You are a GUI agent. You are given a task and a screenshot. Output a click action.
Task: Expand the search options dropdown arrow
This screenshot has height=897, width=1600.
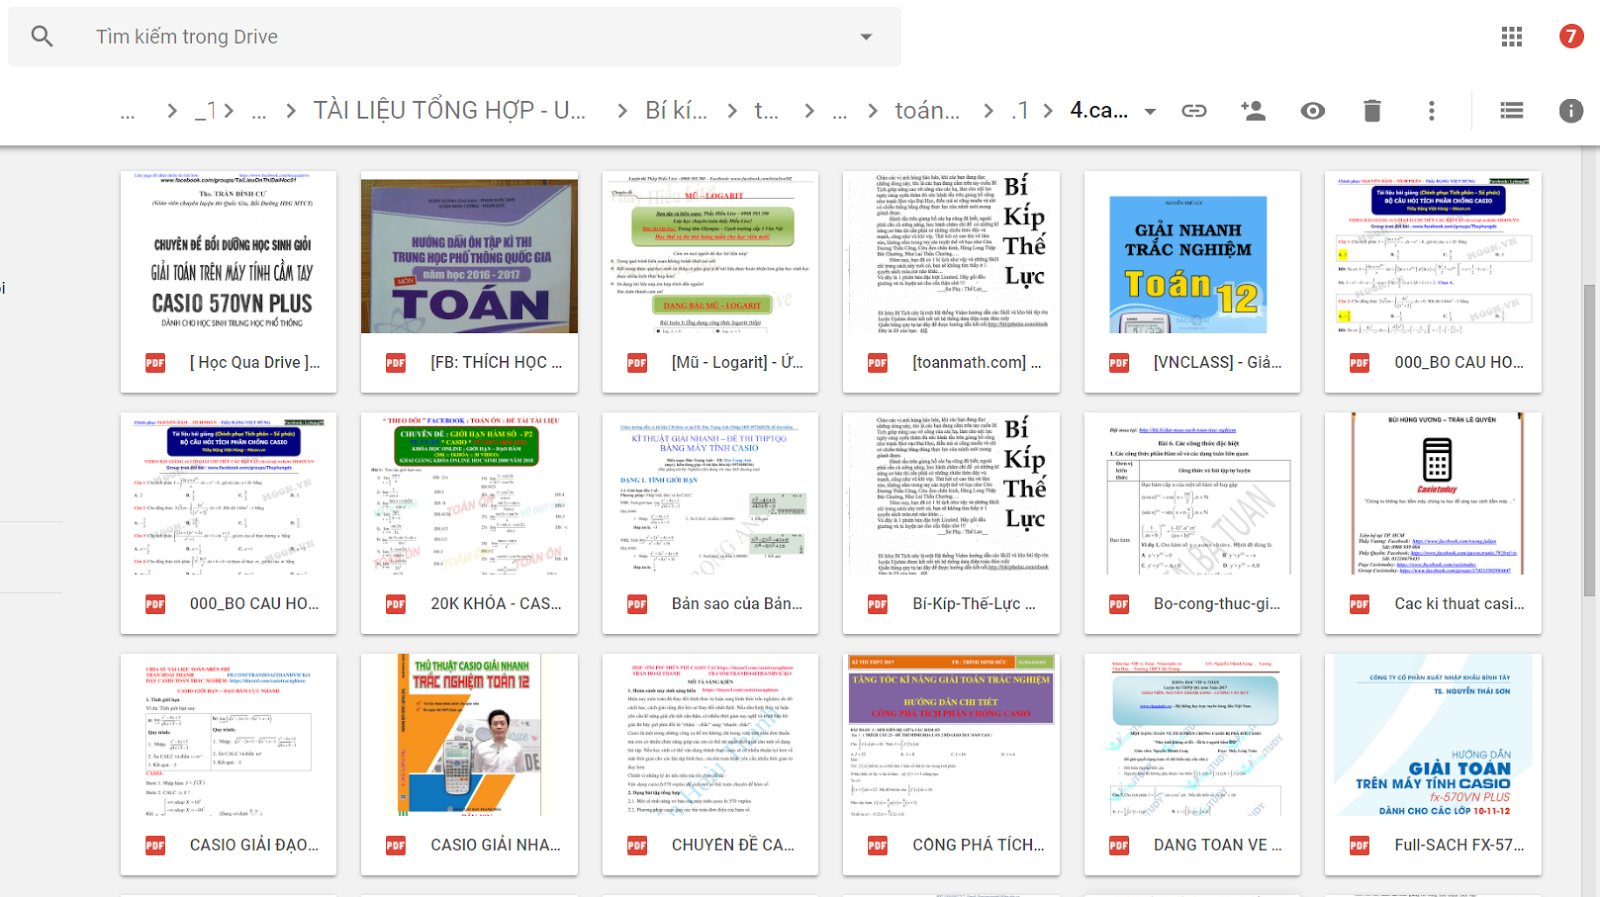(x=866, y=37)
